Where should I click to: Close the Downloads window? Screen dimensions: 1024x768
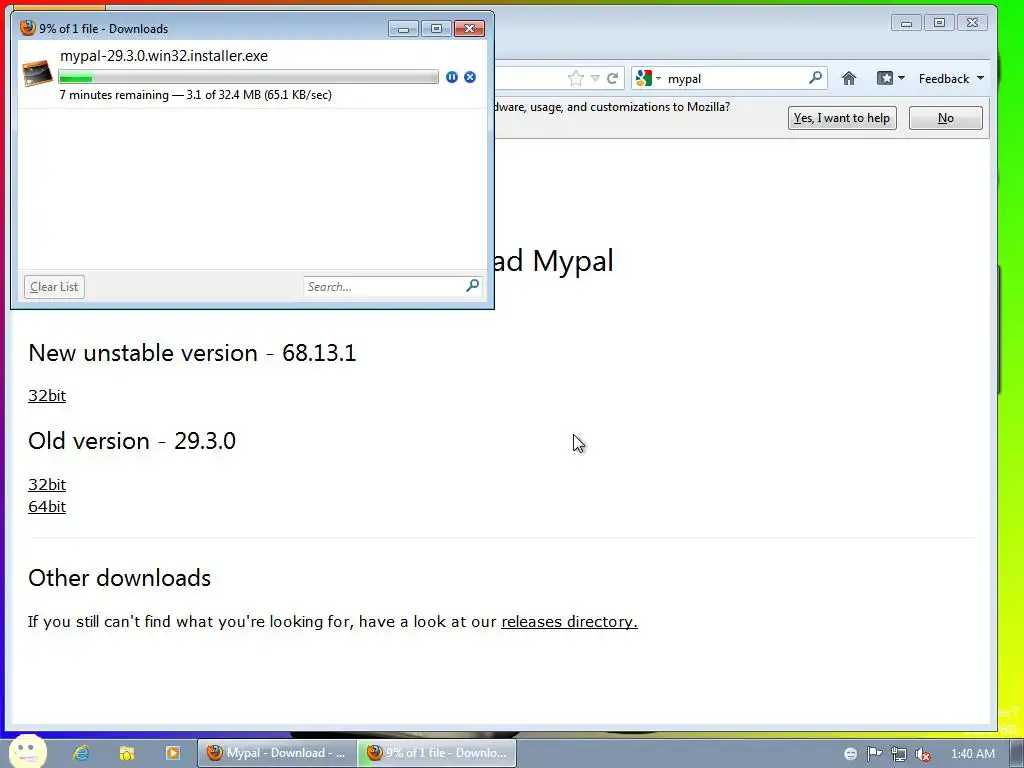point(470,29)
